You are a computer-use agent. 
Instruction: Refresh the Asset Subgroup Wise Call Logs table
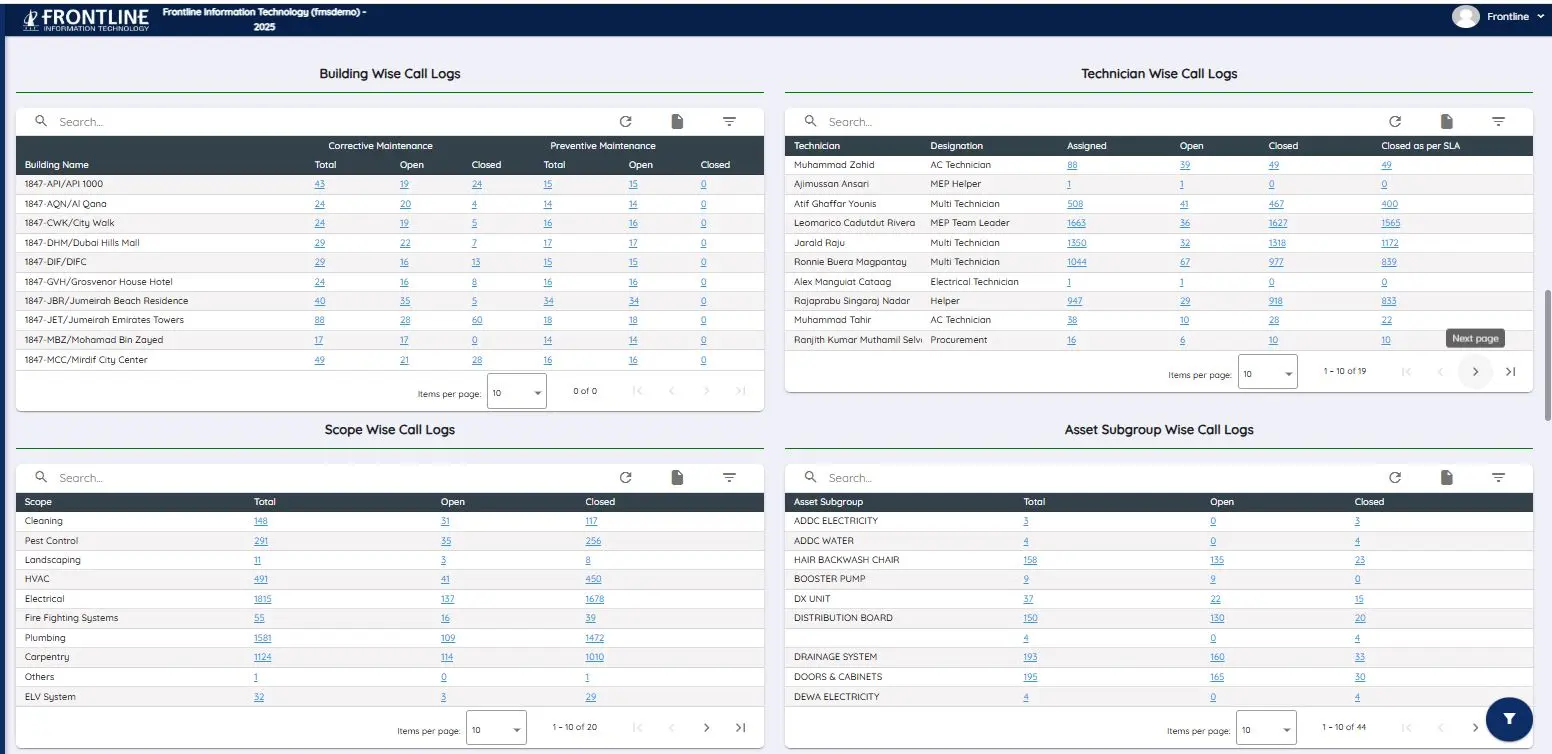(x=1395, y=477)
